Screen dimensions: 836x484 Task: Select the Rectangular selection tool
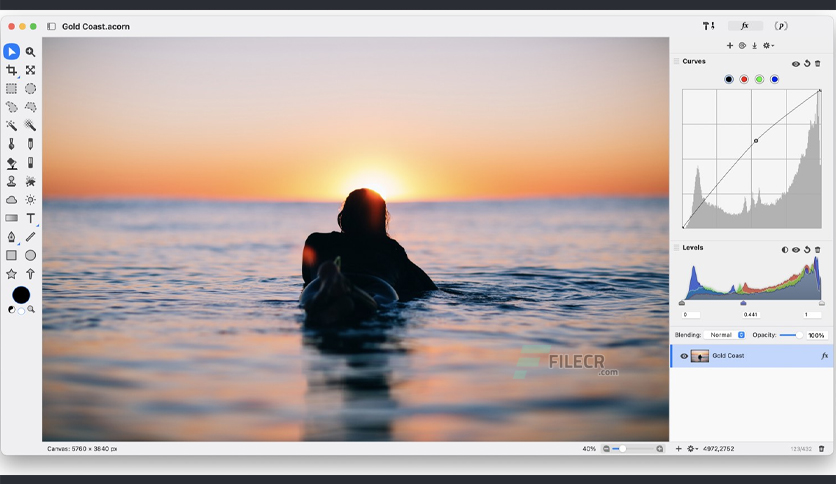(x=12, y=88)
